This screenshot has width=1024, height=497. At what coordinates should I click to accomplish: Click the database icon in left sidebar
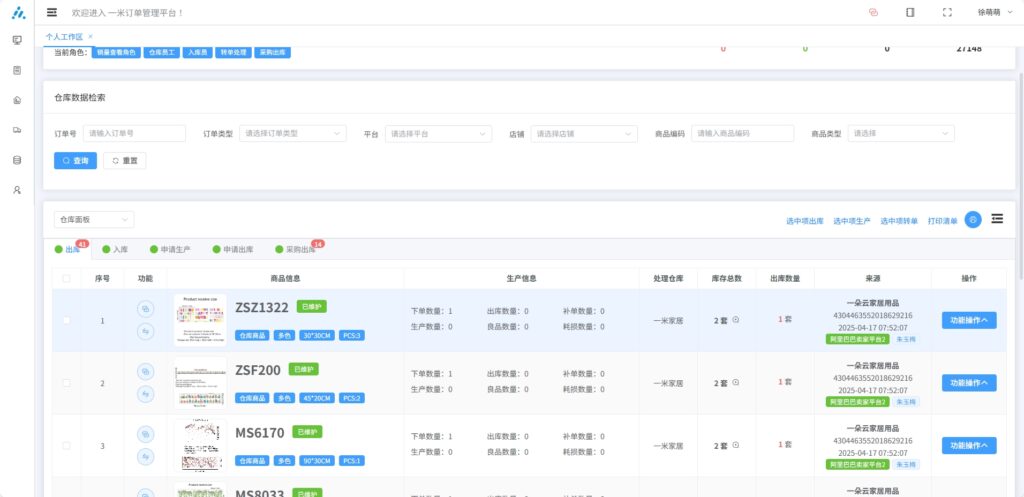coord(17,160)
